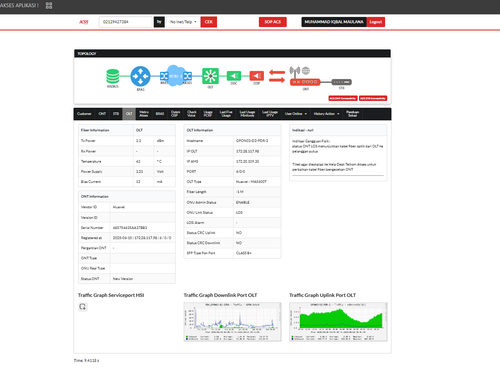Click the Rx Power row label
The width and height of the screenshot is (500, 370).
pyautogui.click(x=88, y=151)
